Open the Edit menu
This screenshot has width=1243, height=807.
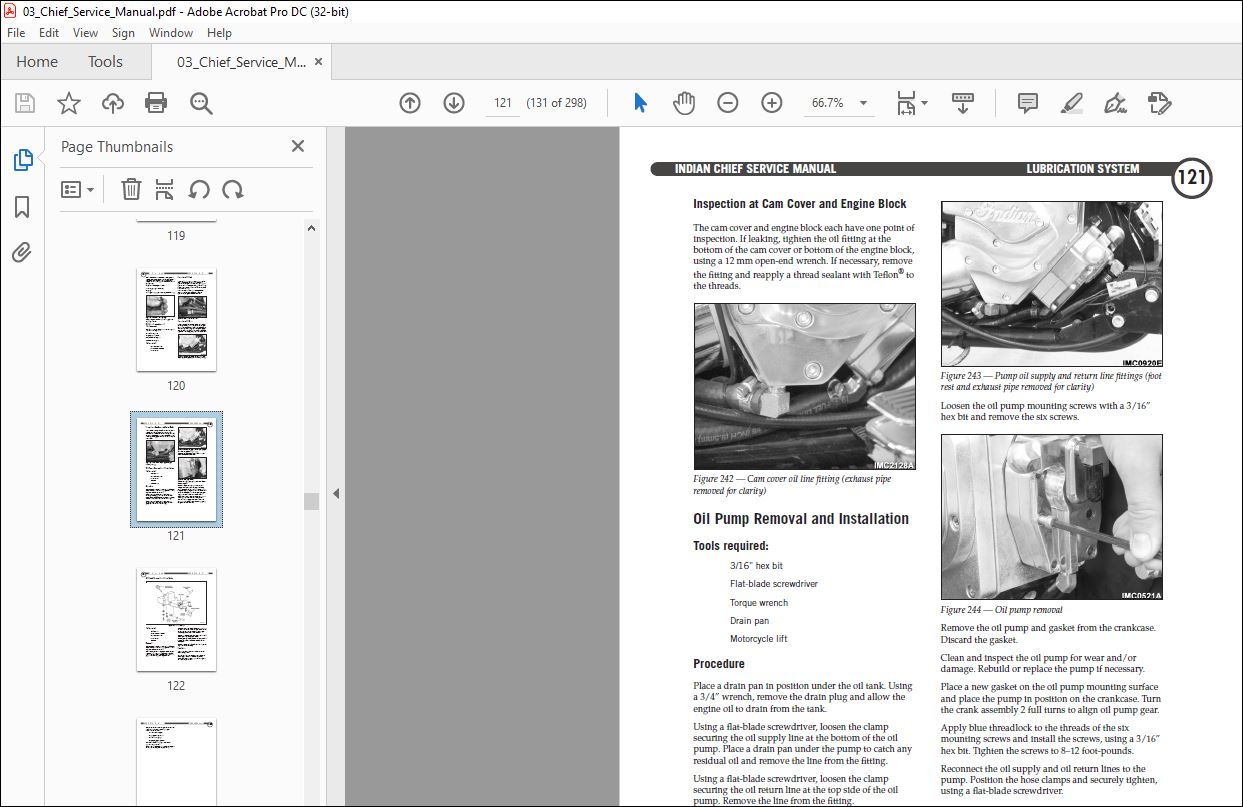[x=49, y=33]
